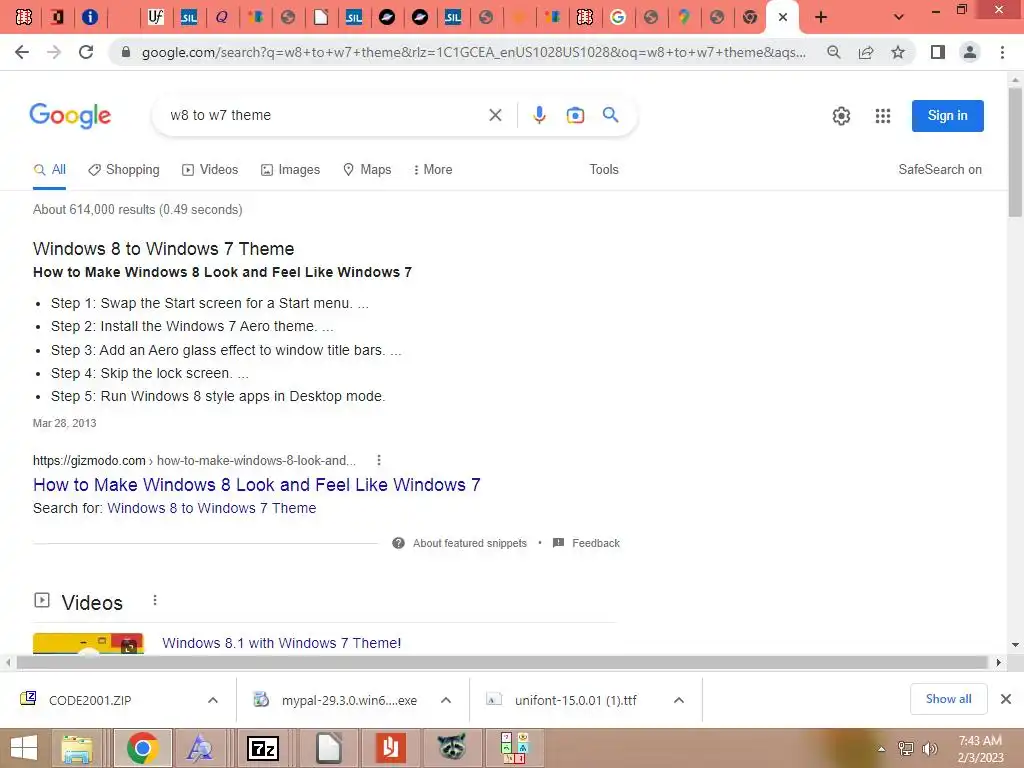The width and height of the screenshot is (1024, 768).
Task: Open the Google apps grid
Action: tap(883, 116)
